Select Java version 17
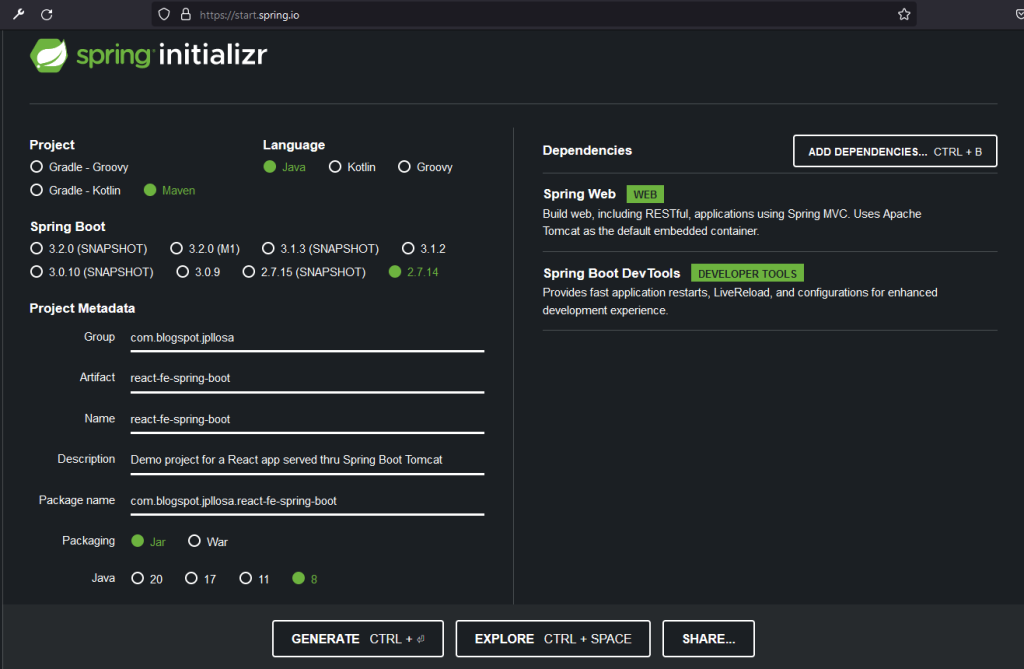1024x669 pixels. coord(191,578)
